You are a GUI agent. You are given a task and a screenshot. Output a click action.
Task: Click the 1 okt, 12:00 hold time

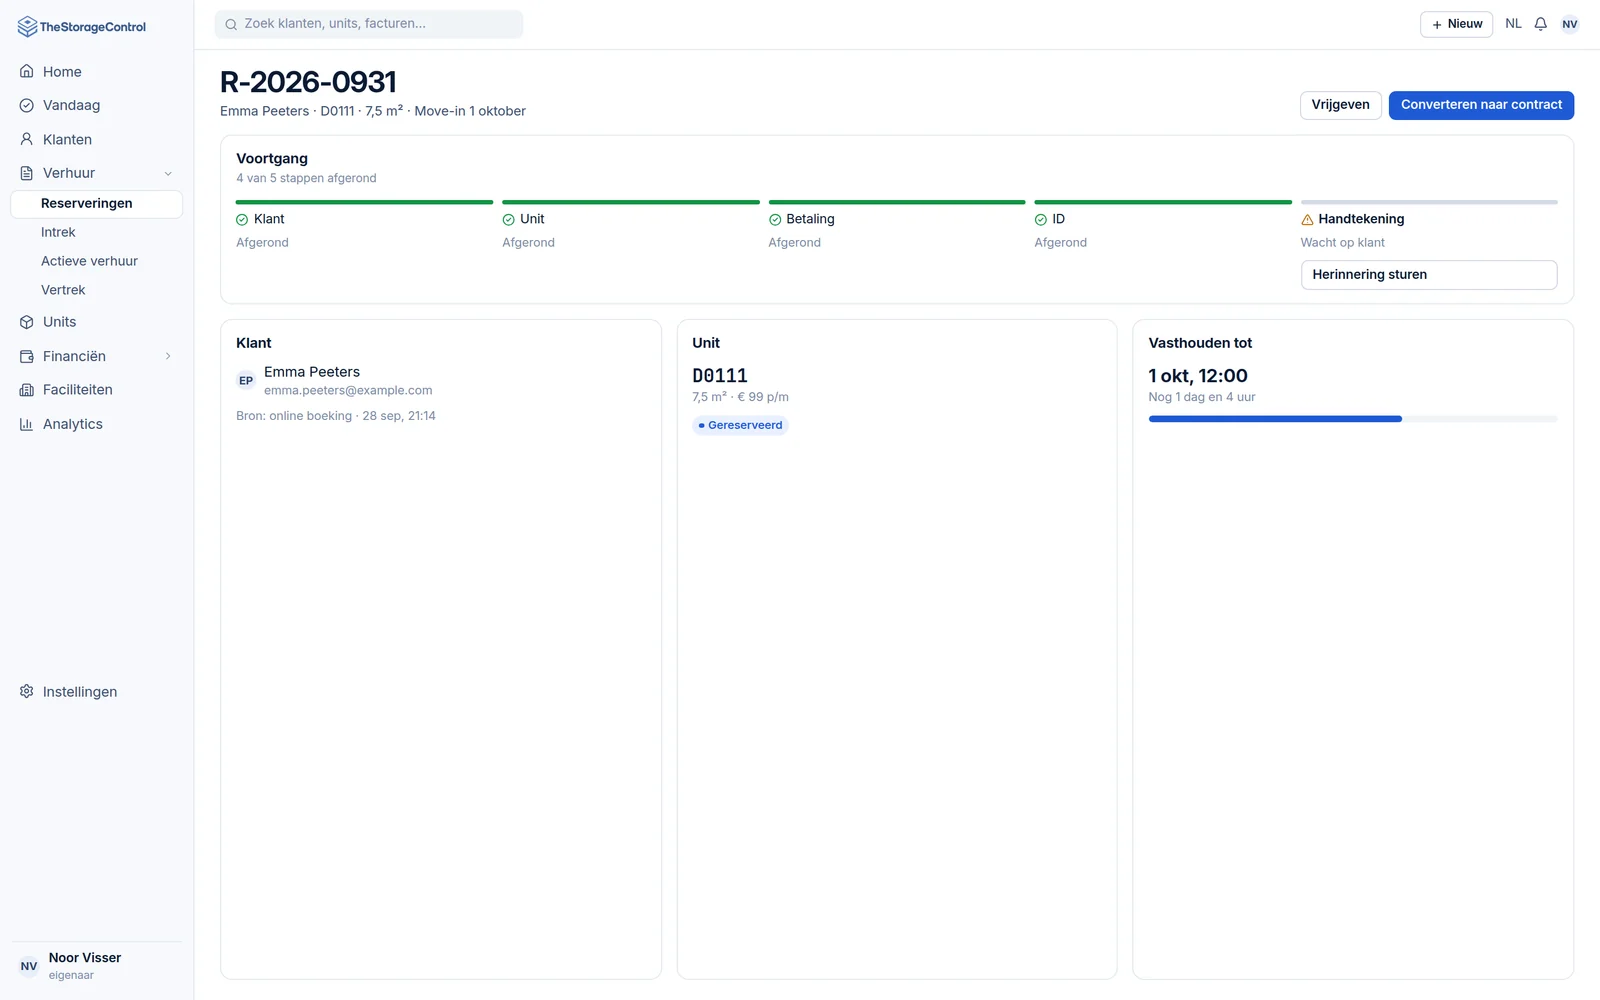point(1198,376)
